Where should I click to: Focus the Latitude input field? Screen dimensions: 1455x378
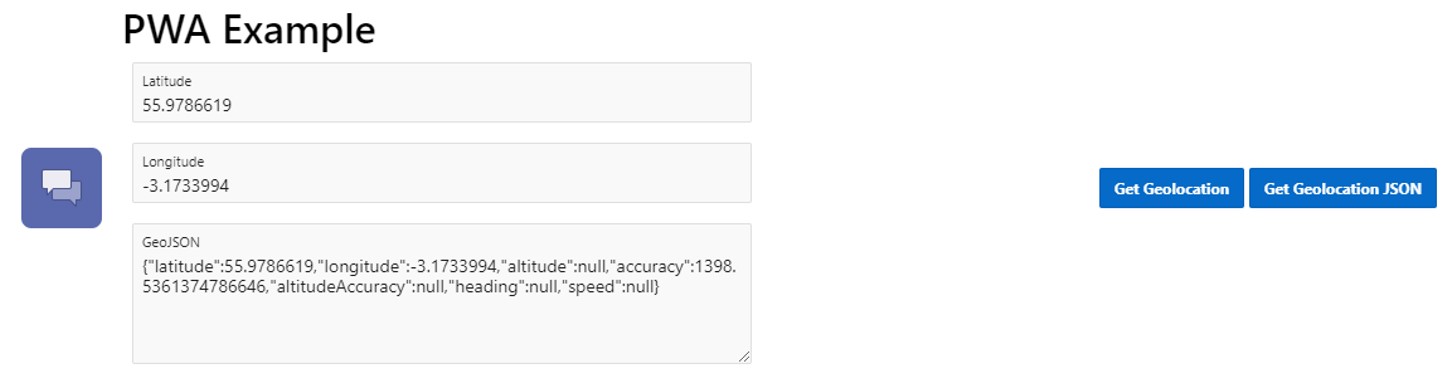(442, 93)
